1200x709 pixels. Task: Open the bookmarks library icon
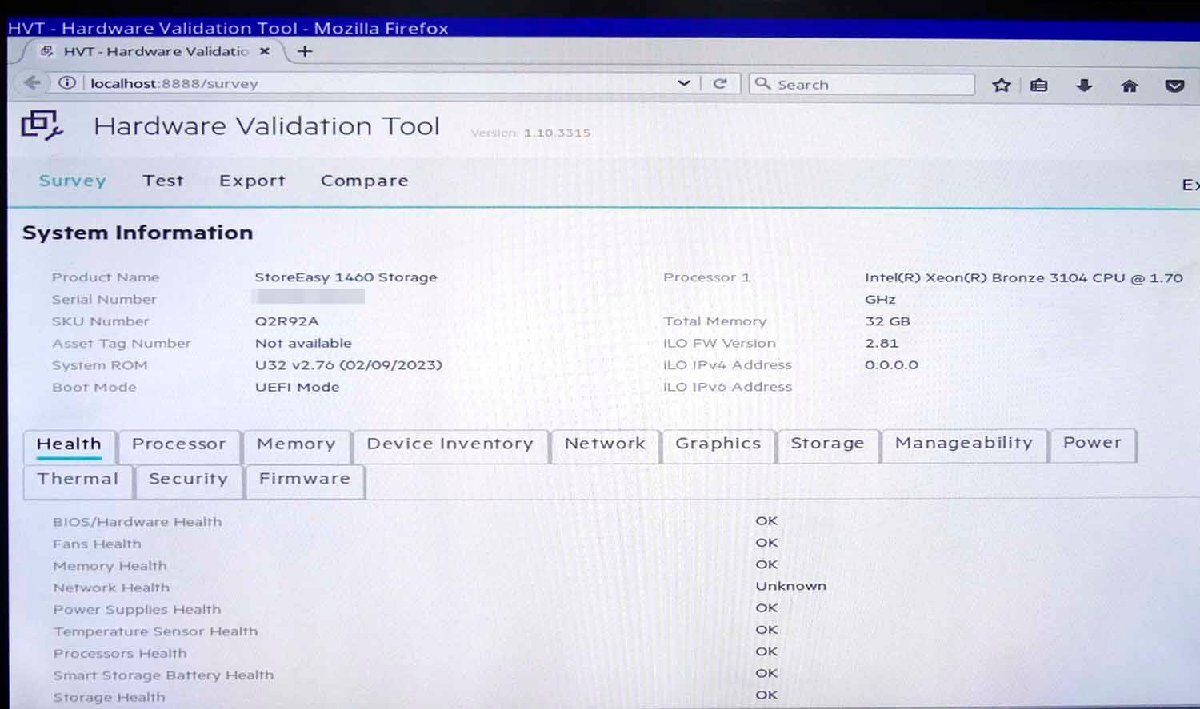[x=1039, y=85]
